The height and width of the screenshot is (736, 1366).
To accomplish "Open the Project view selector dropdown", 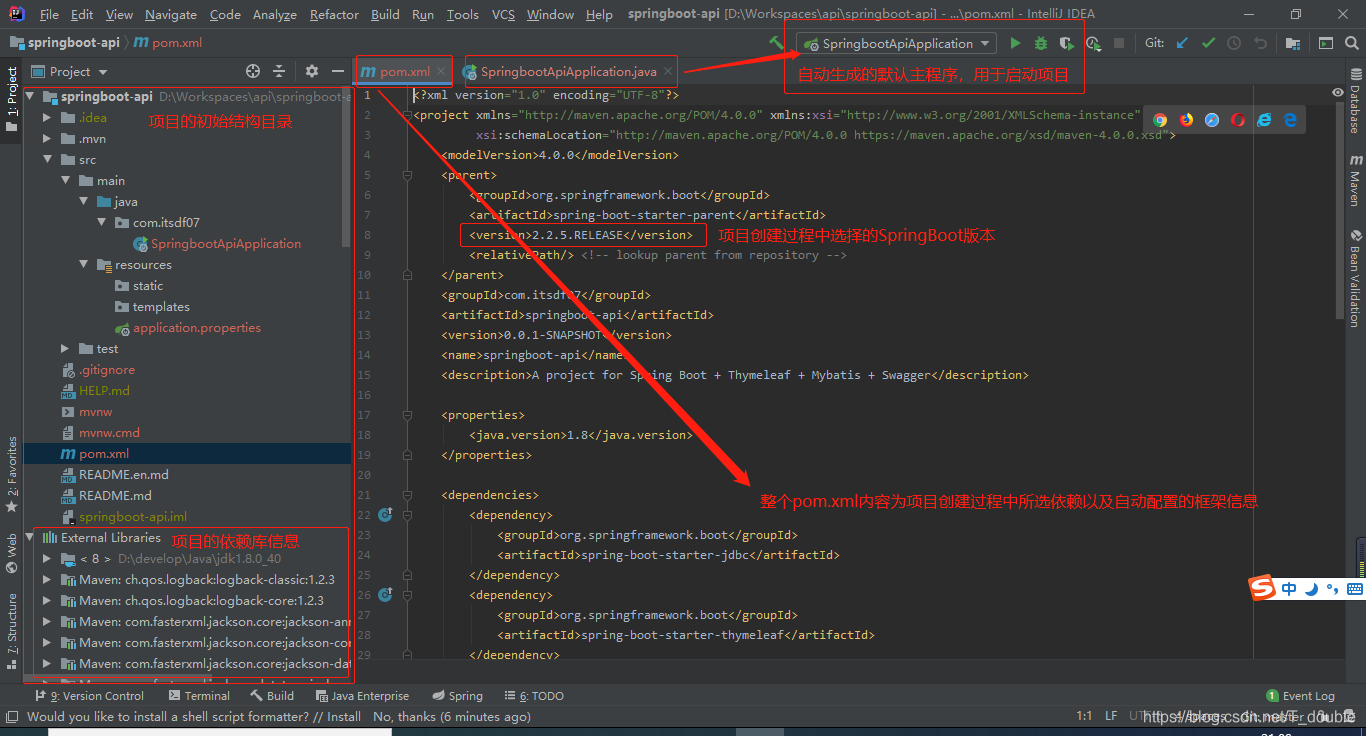I will coord(69,71).
